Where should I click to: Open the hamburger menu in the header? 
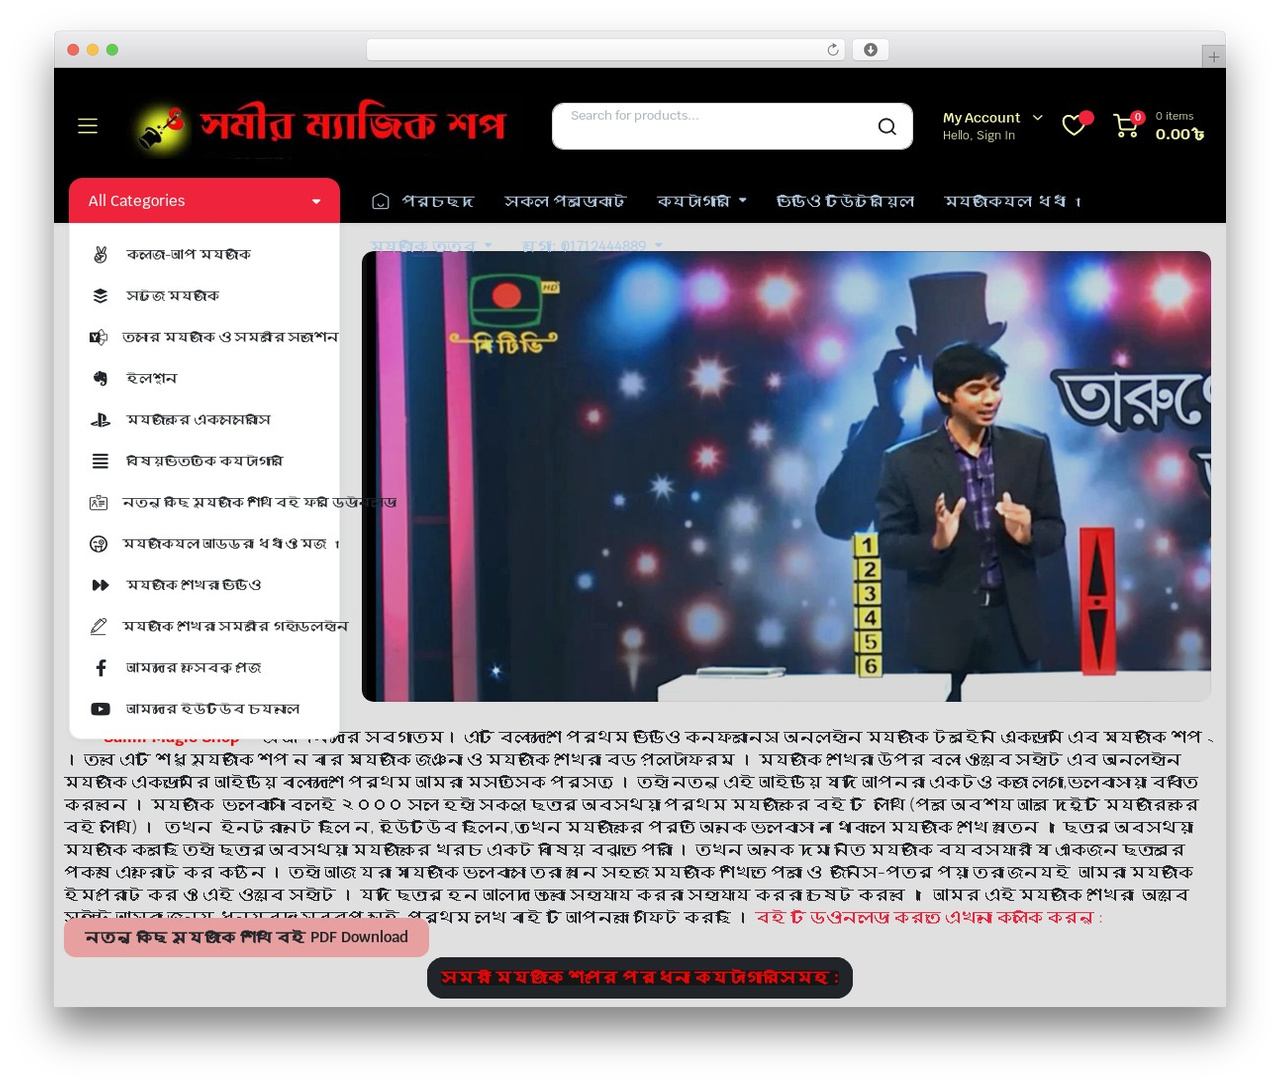(x=88, y=126)
